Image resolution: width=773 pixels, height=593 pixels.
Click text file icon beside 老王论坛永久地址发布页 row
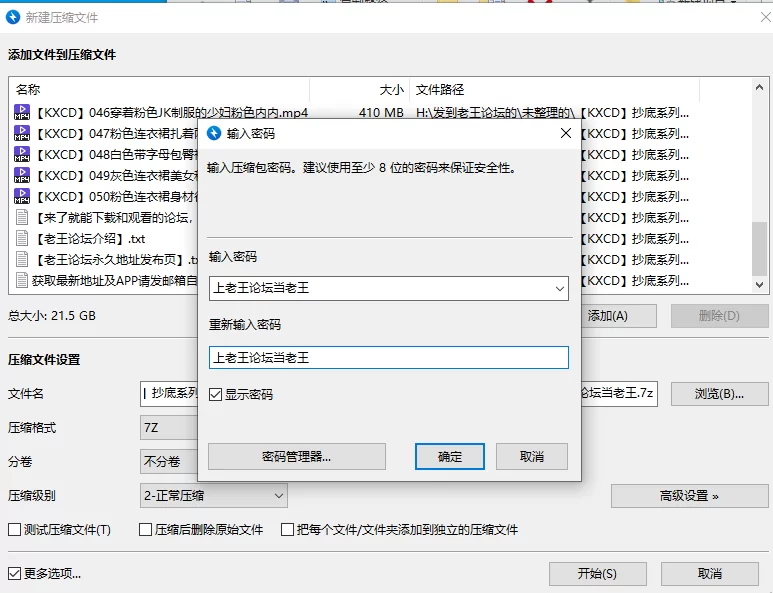(22, 259)
